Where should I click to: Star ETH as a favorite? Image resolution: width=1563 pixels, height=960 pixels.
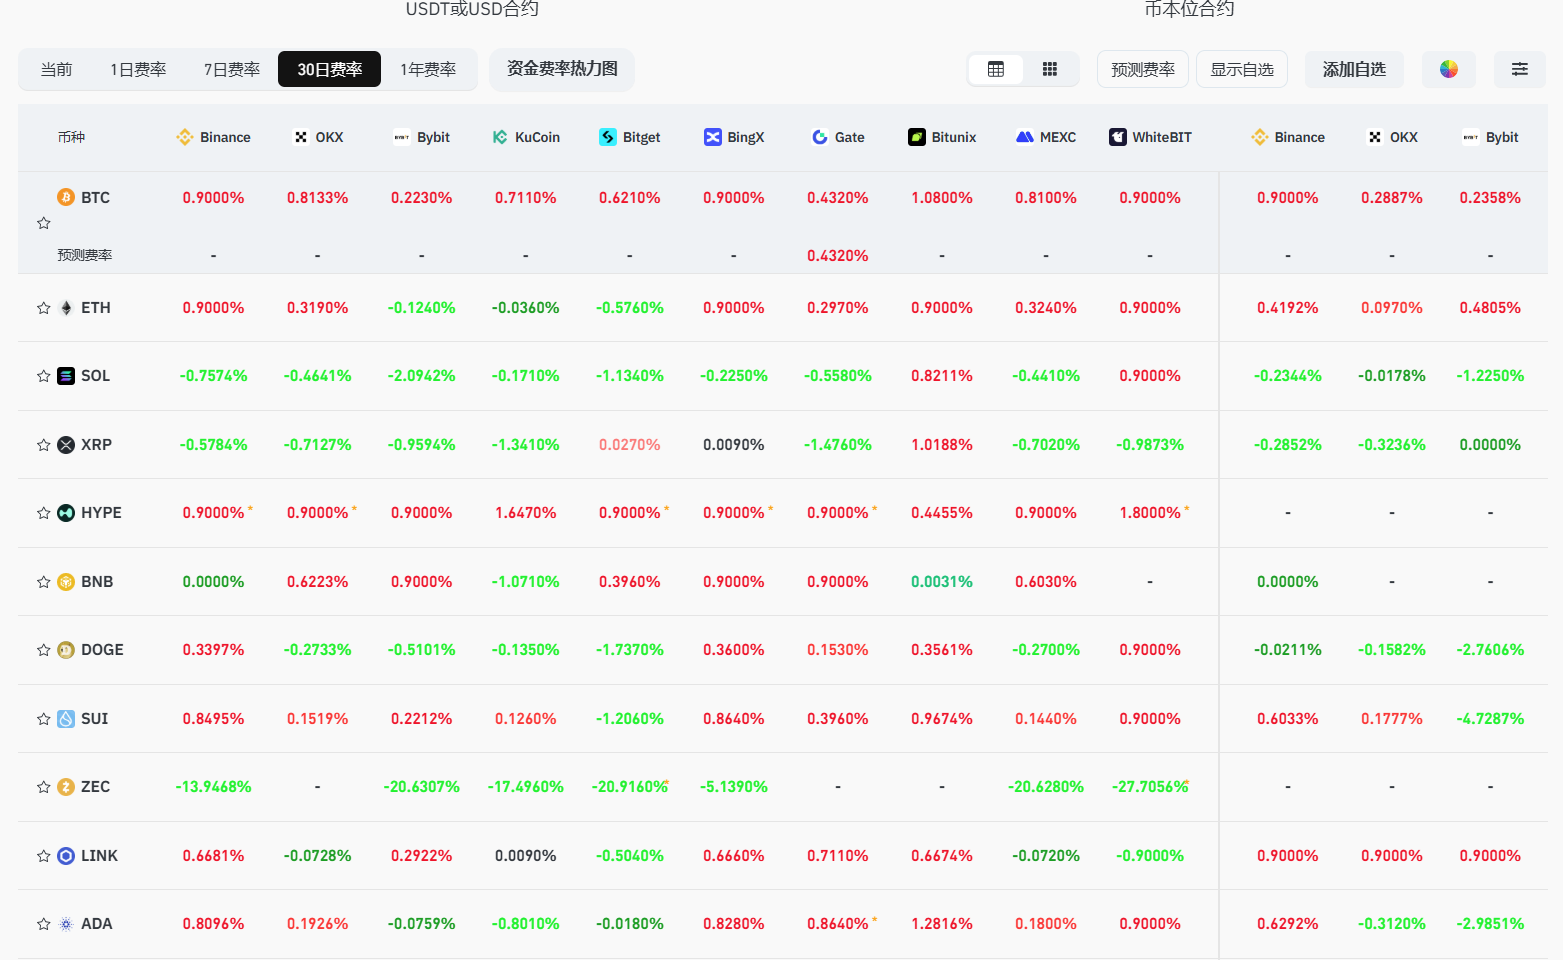[43, 308]
